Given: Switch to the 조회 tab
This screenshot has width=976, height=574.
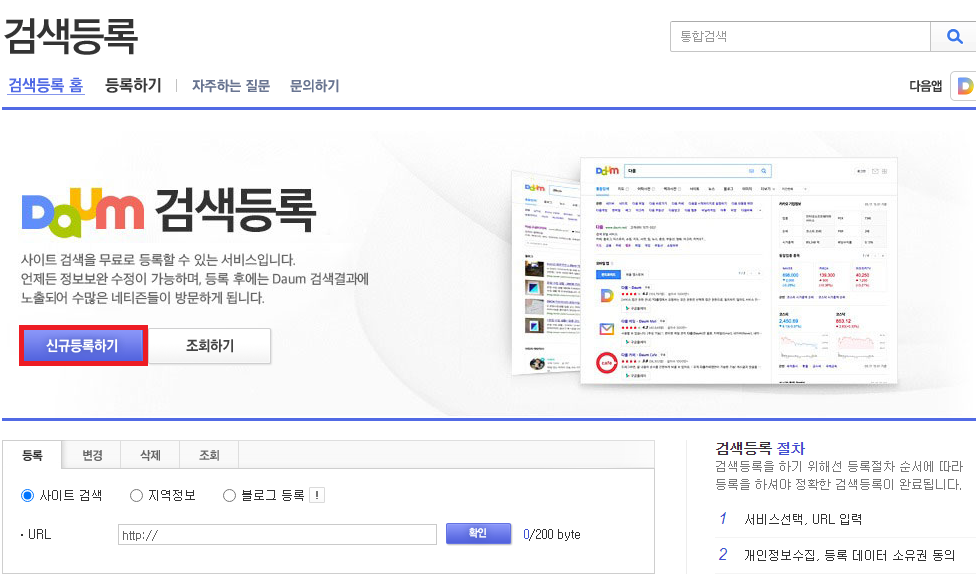Looking at the screenshot, I should (x=209, y=455).
